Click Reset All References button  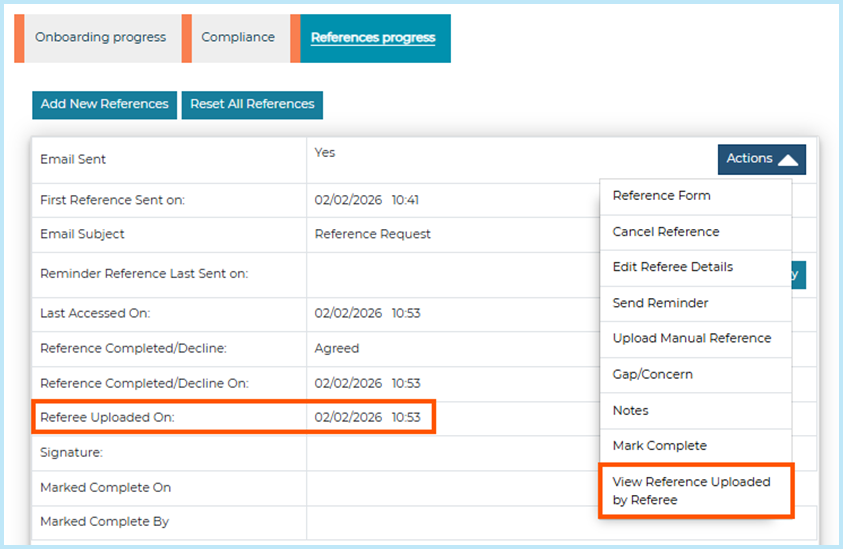click(x=252, y=104)
